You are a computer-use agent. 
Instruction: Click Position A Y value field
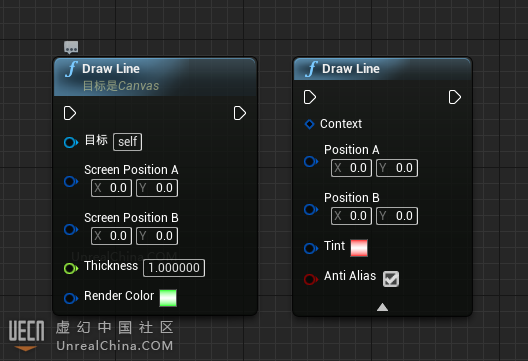(397, 168)
